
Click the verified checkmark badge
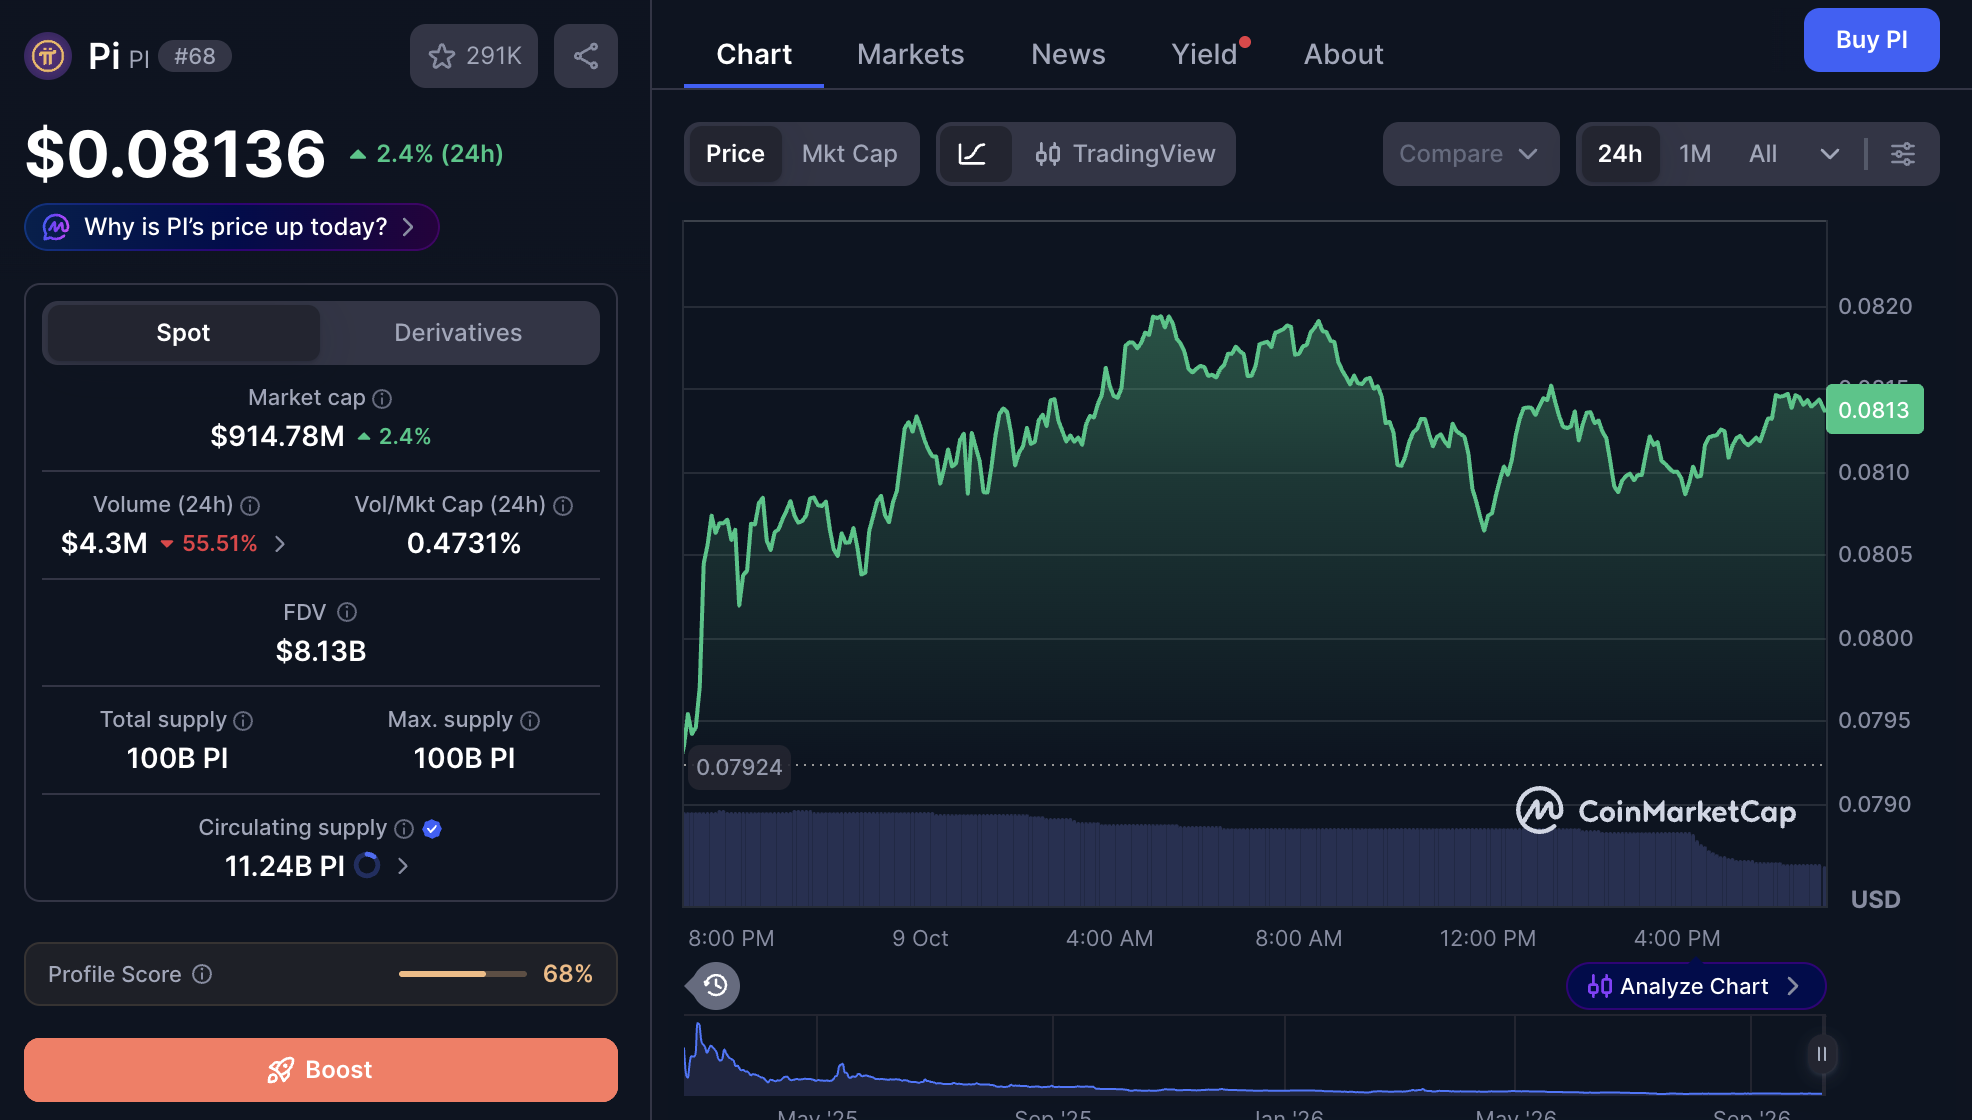[432, 829]
